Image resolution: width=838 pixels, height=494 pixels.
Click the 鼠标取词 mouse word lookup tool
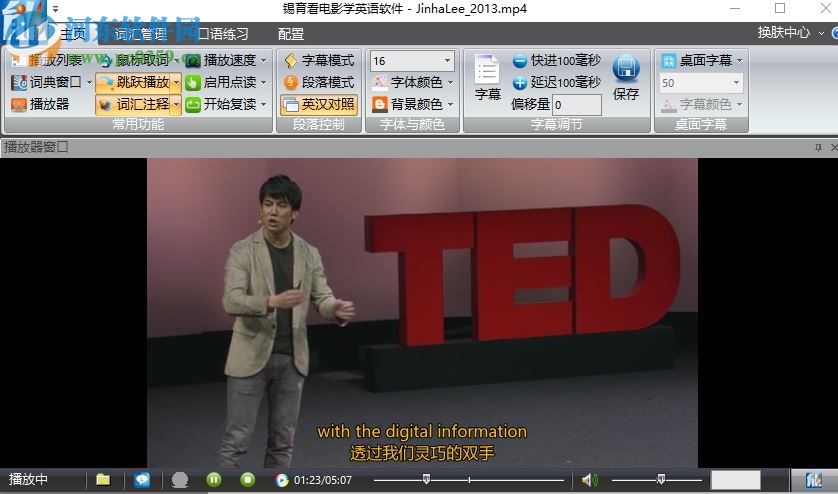(x=136, y=60)
